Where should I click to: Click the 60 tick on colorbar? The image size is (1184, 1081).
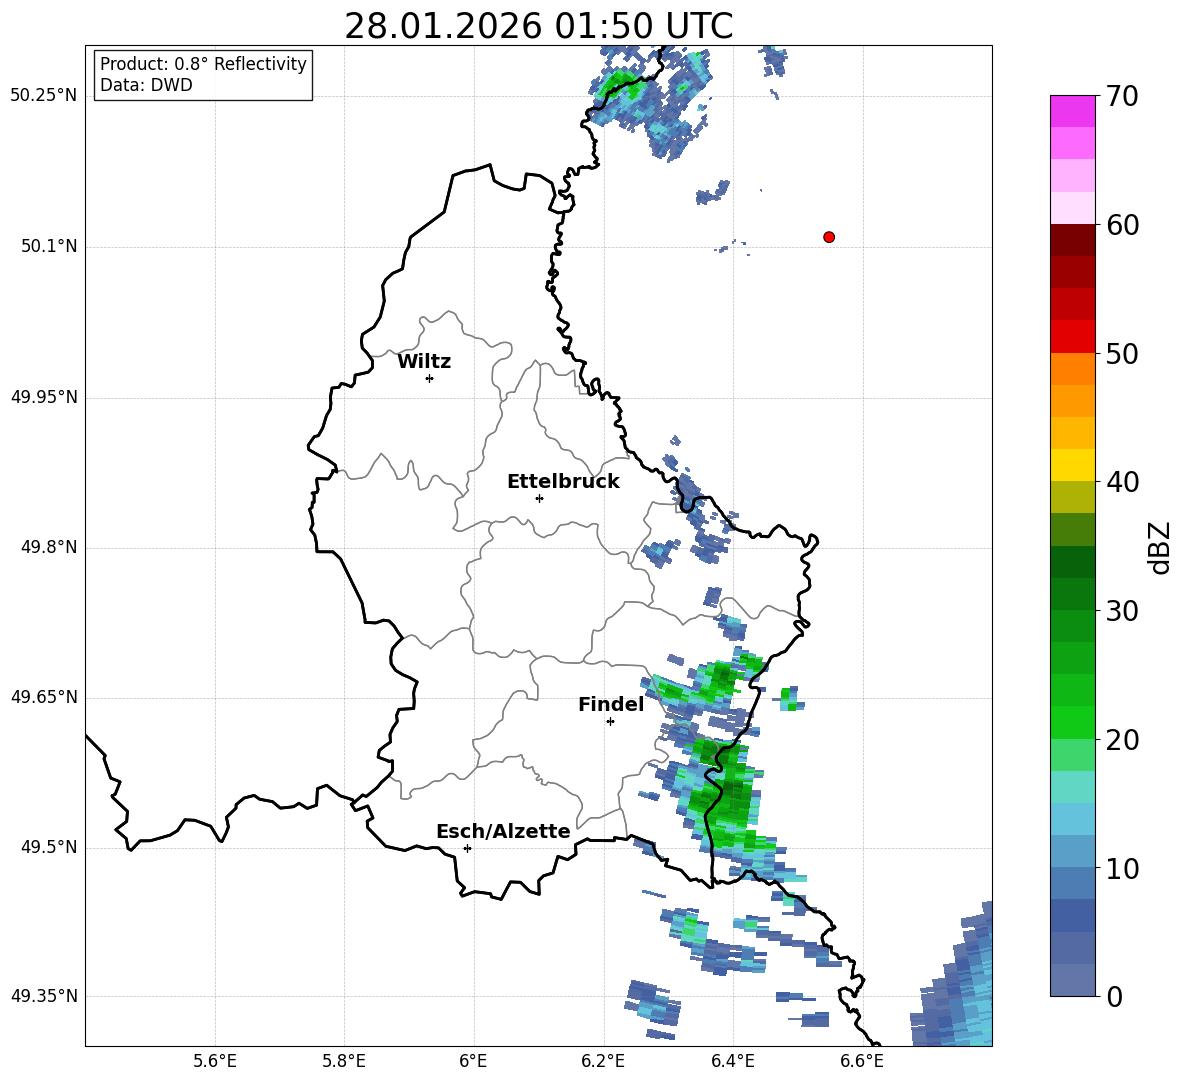point(1121,225)
